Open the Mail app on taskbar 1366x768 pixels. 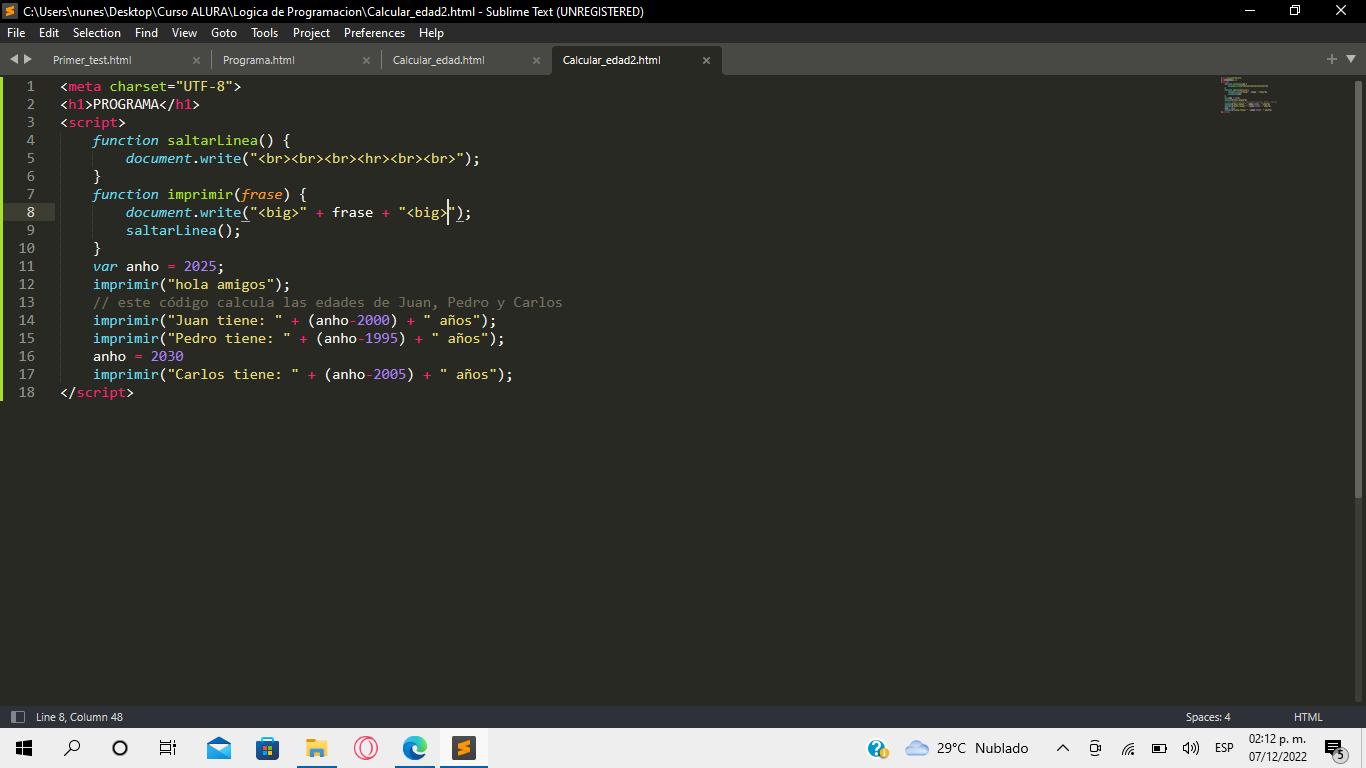(x=219, y=748)
